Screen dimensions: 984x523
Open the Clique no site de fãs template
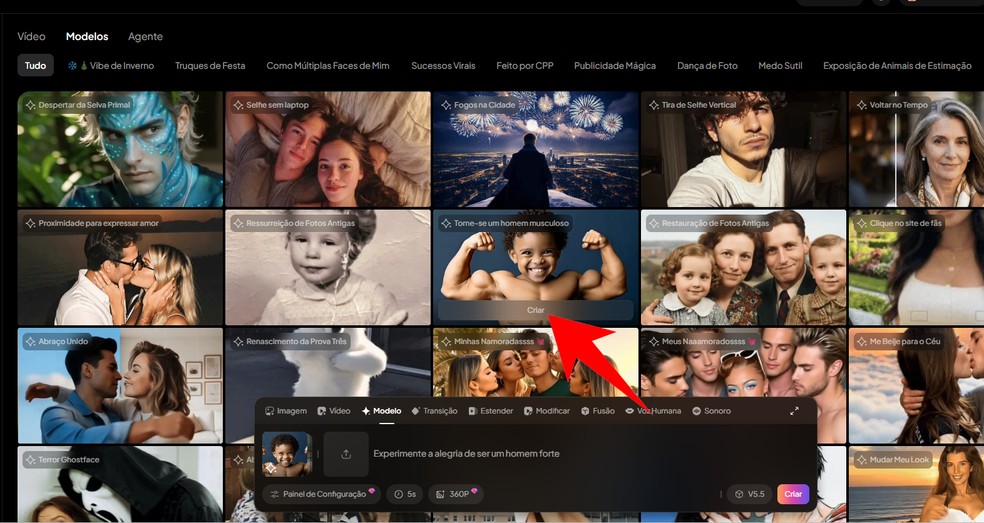(916, 267)
